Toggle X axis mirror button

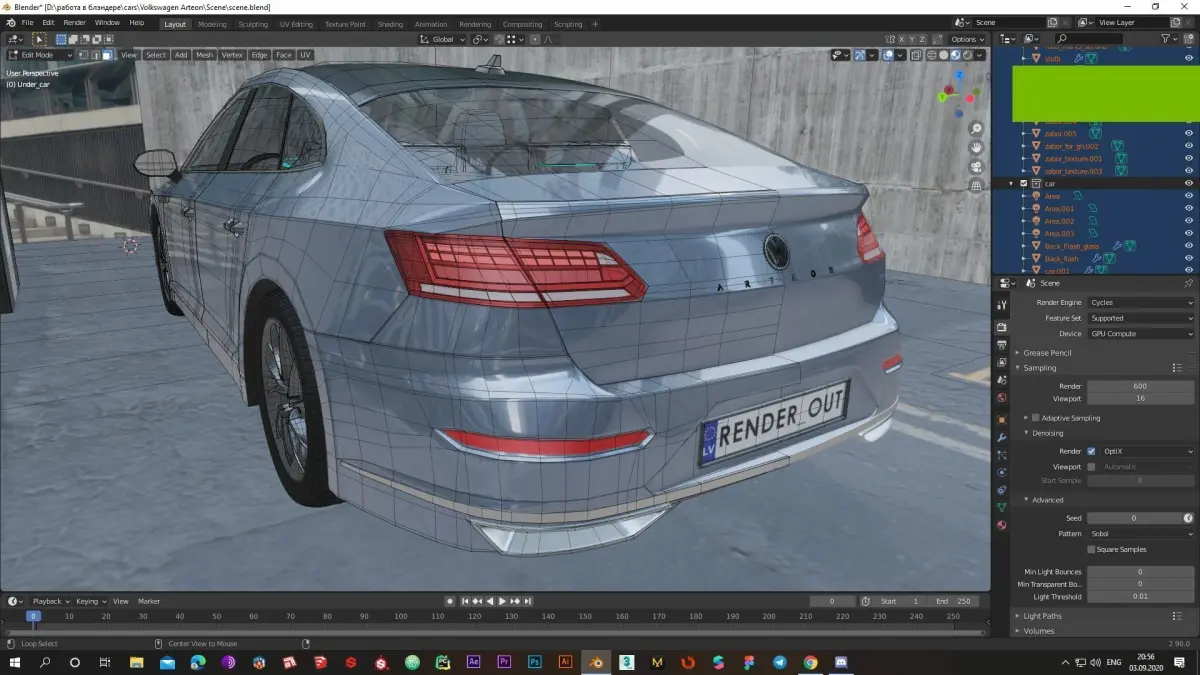[902, 39]
